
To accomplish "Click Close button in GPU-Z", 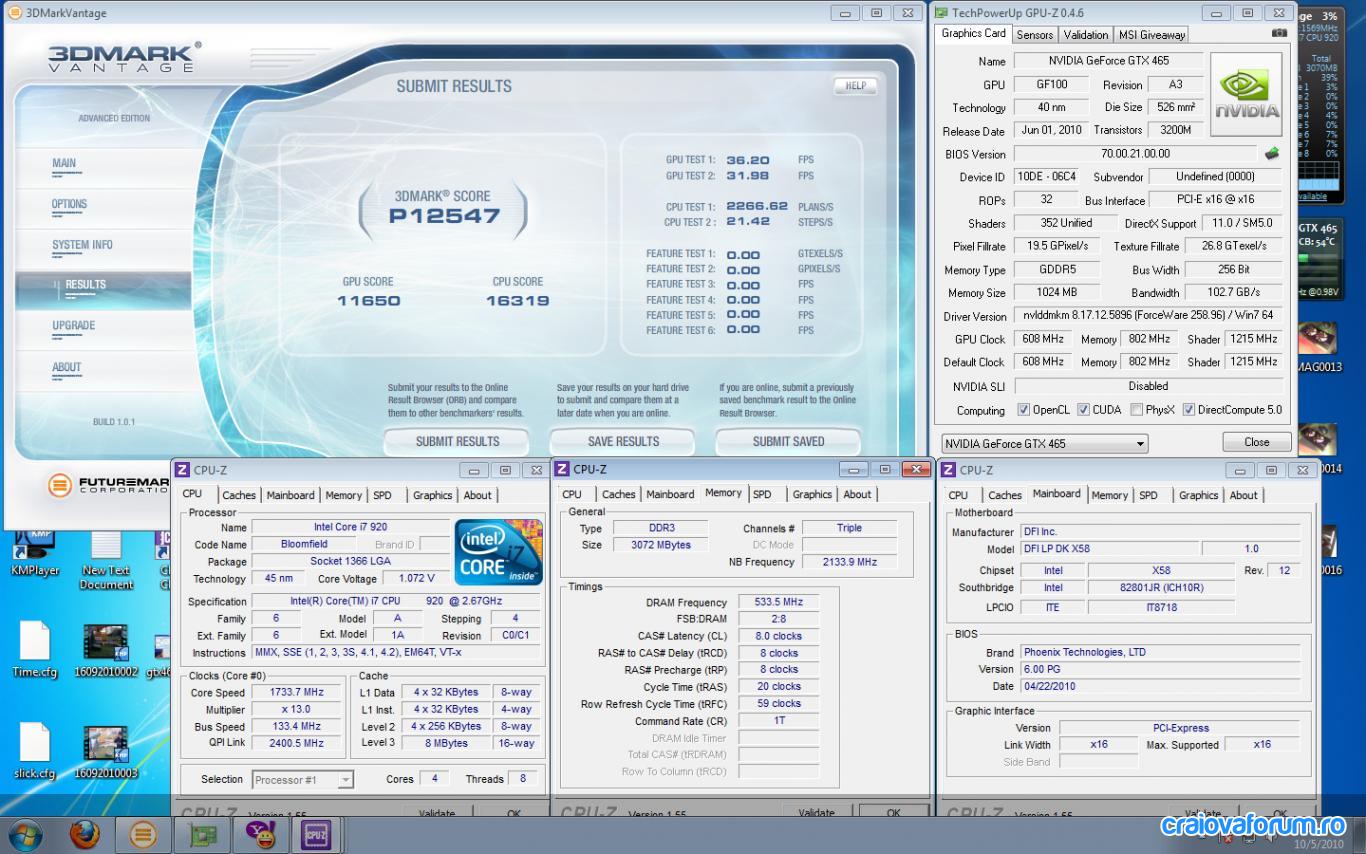I will [x=1257, y=442].
